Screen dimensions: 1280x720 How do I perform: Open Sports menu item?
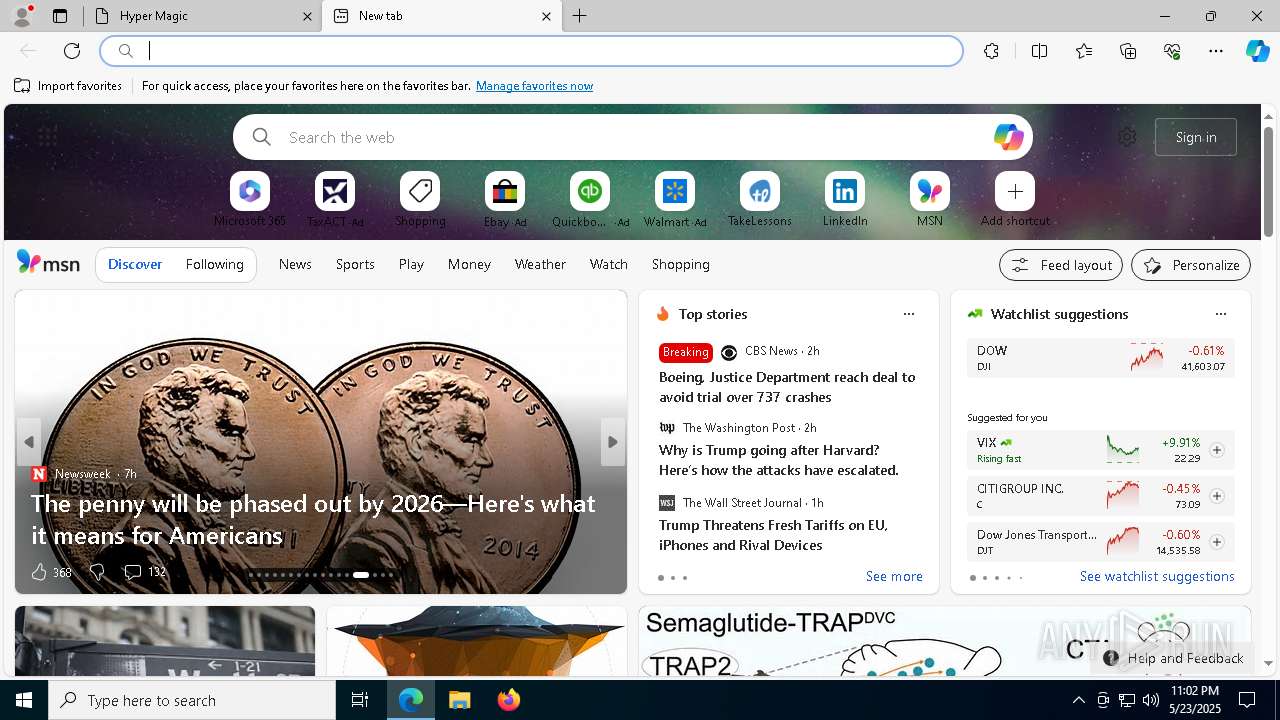[x=355, y=264]
